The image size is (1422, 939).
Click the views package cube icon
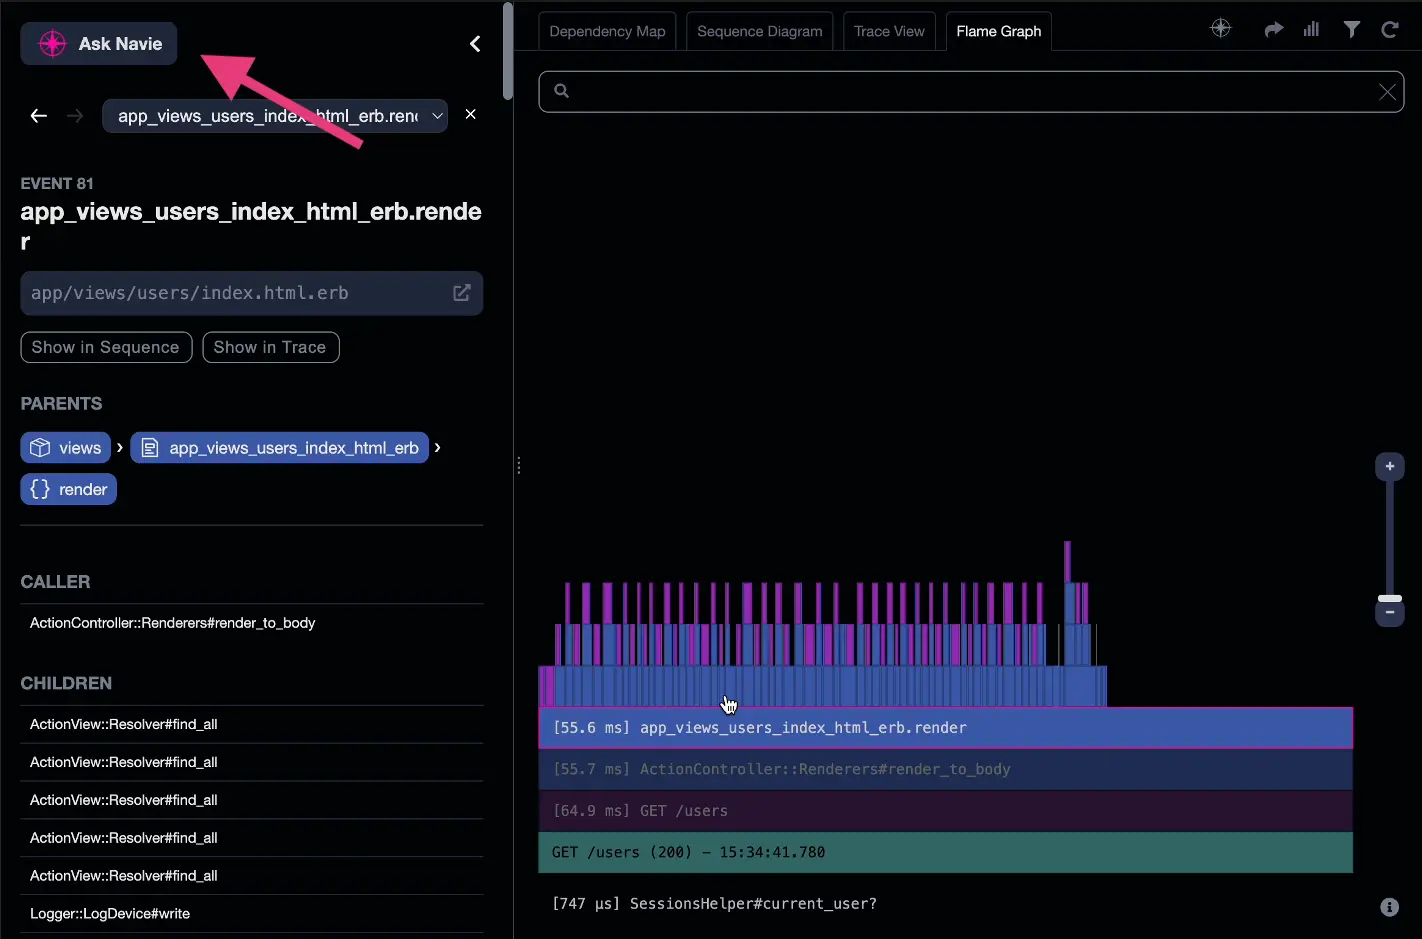pos(40,448)
